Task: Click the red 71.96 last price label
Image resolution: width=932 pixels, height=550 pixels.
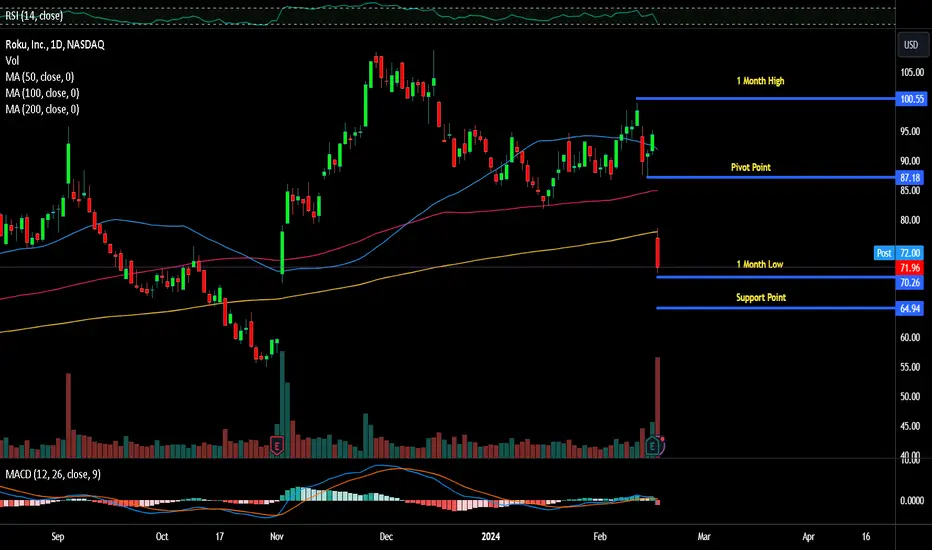Action: pos(910,268)
